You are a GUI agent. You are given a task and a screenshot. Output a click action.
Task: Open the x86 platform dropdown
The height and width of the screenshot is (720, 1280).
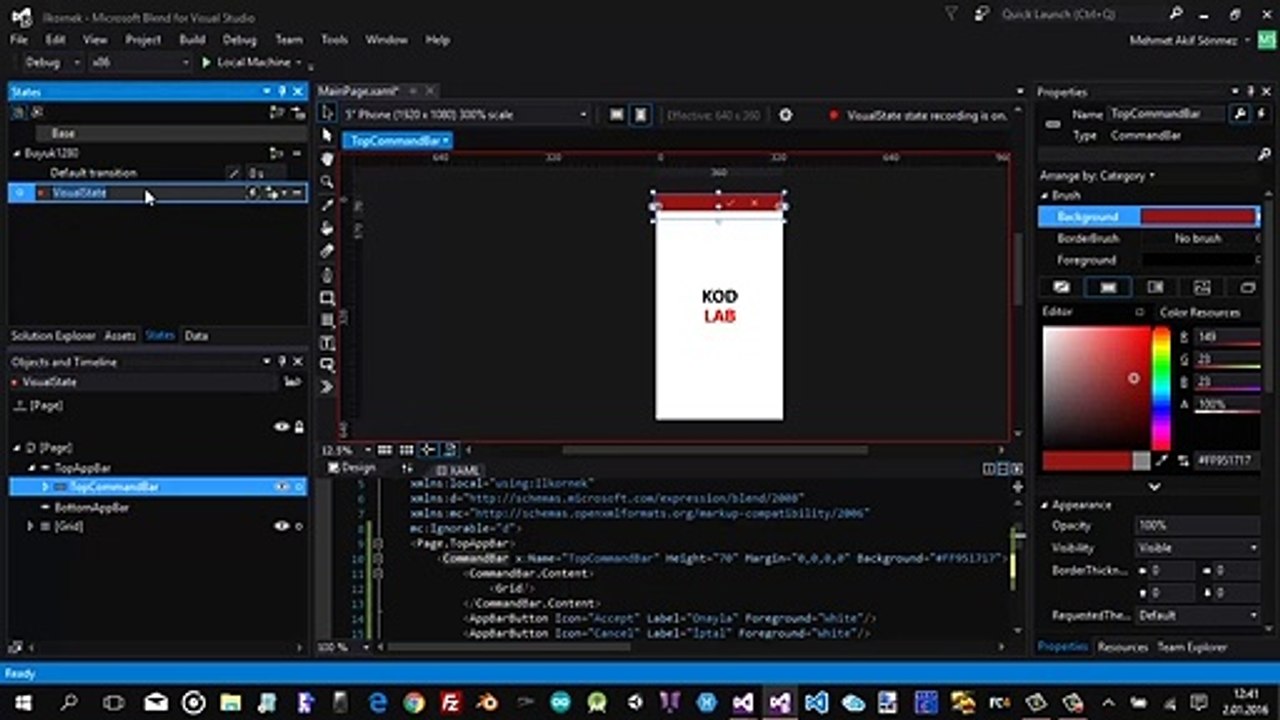(140, 62)
